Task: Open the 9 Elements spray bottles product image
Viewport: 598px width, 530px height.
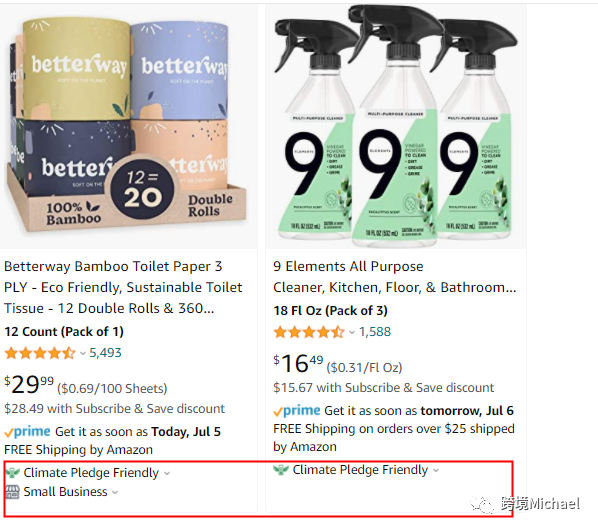Action: (x=396, y=127)
